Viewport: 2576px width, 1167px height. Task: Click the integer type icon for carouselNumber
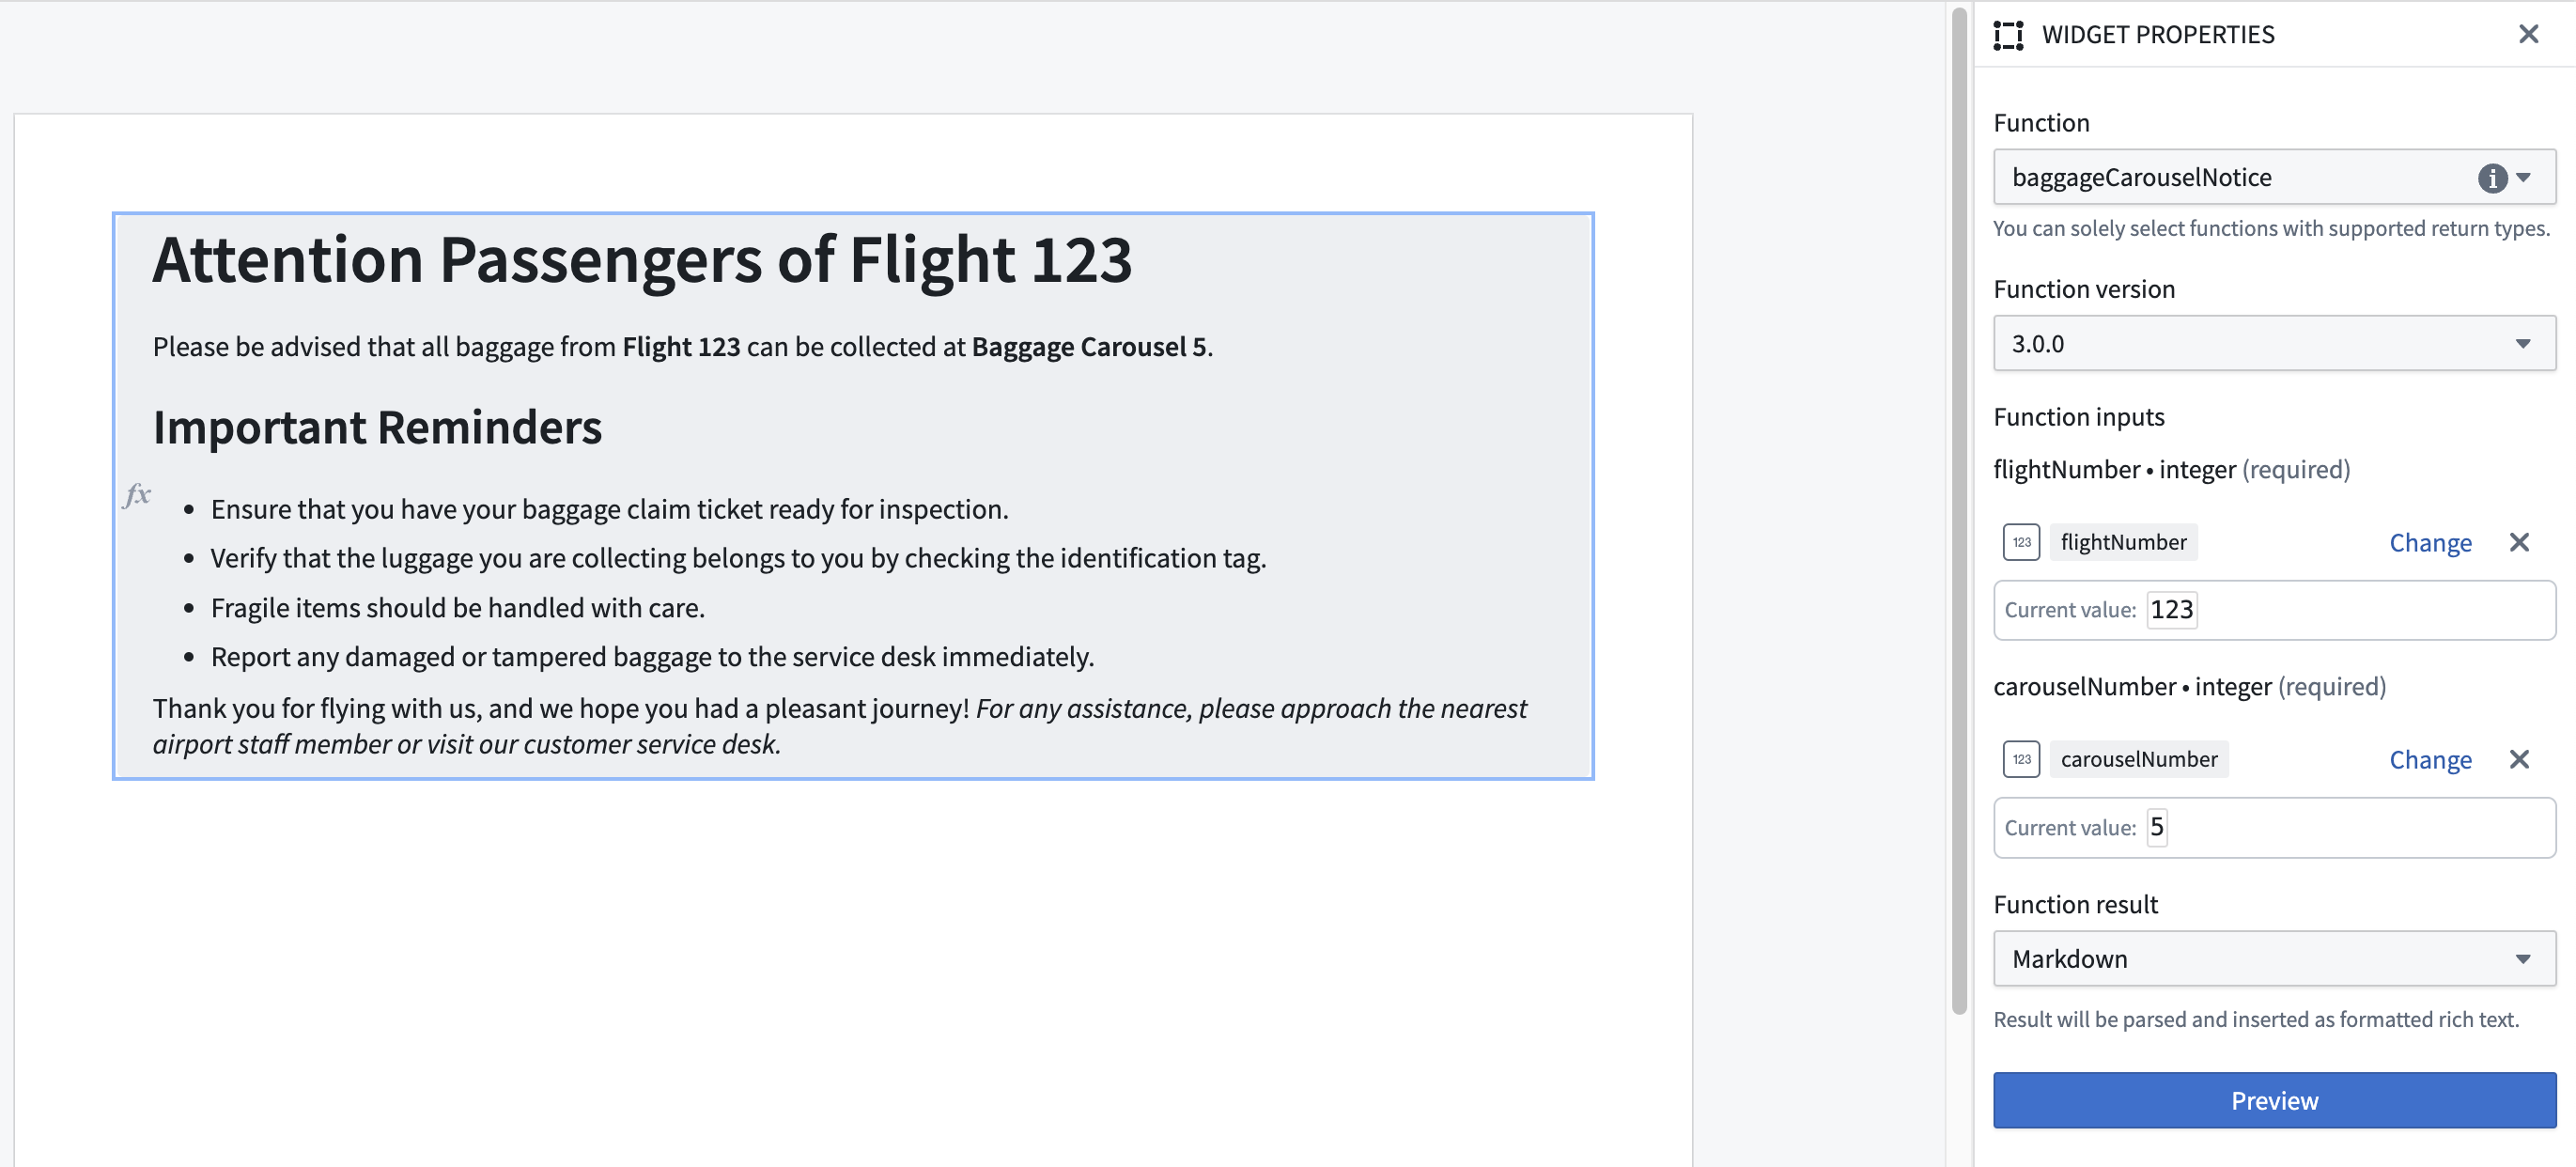pos(2021,759)
